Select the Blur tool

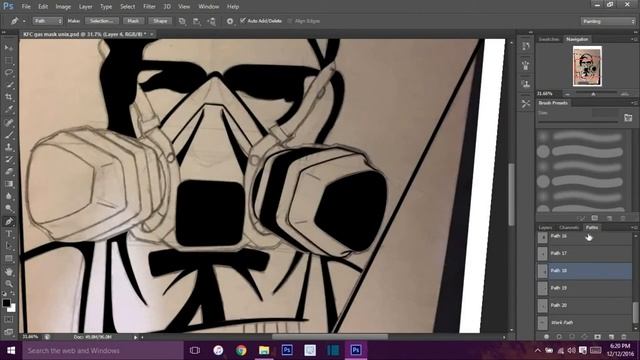point(9,196)
